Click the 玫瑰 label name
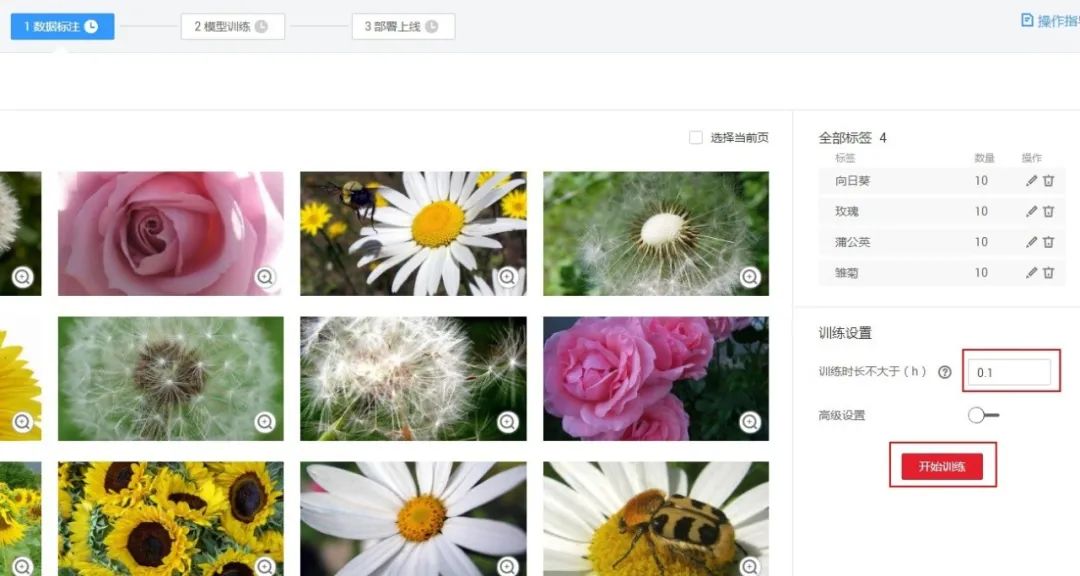This screenshot has height=576, width=1080. 847,212
